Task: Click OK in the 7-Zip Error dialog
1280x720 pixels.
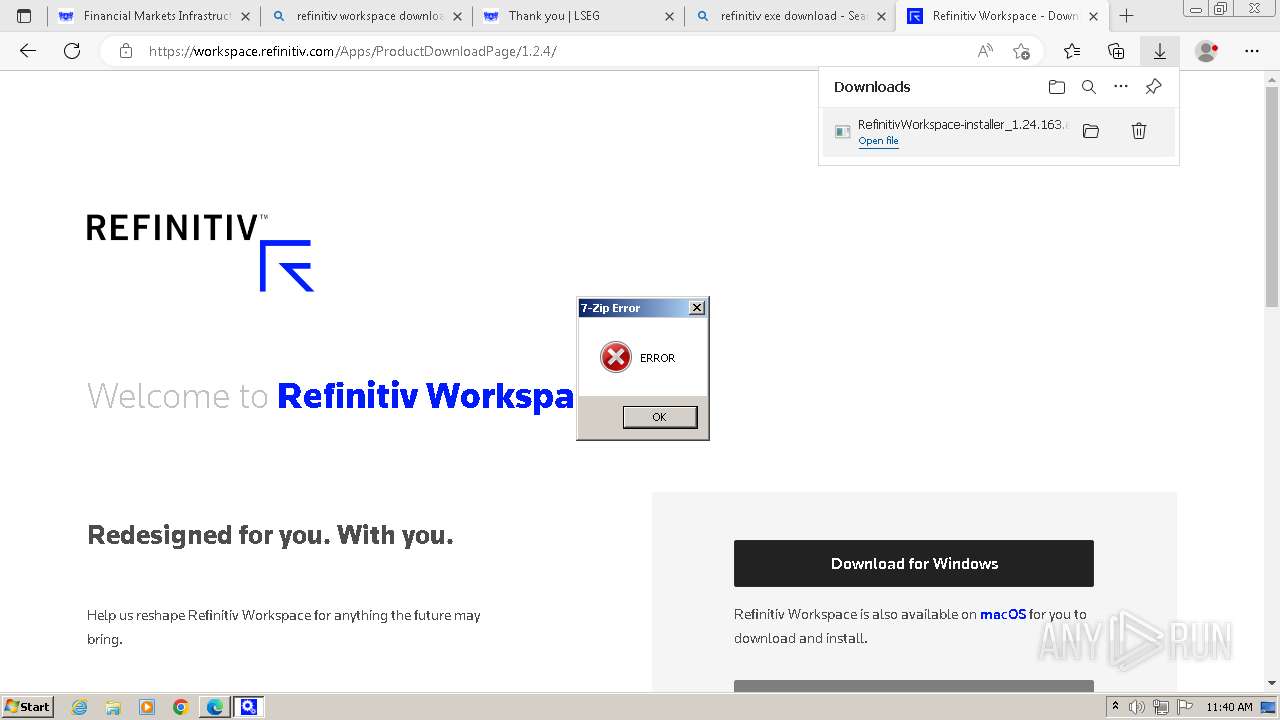Action: (x=659, y=417)
